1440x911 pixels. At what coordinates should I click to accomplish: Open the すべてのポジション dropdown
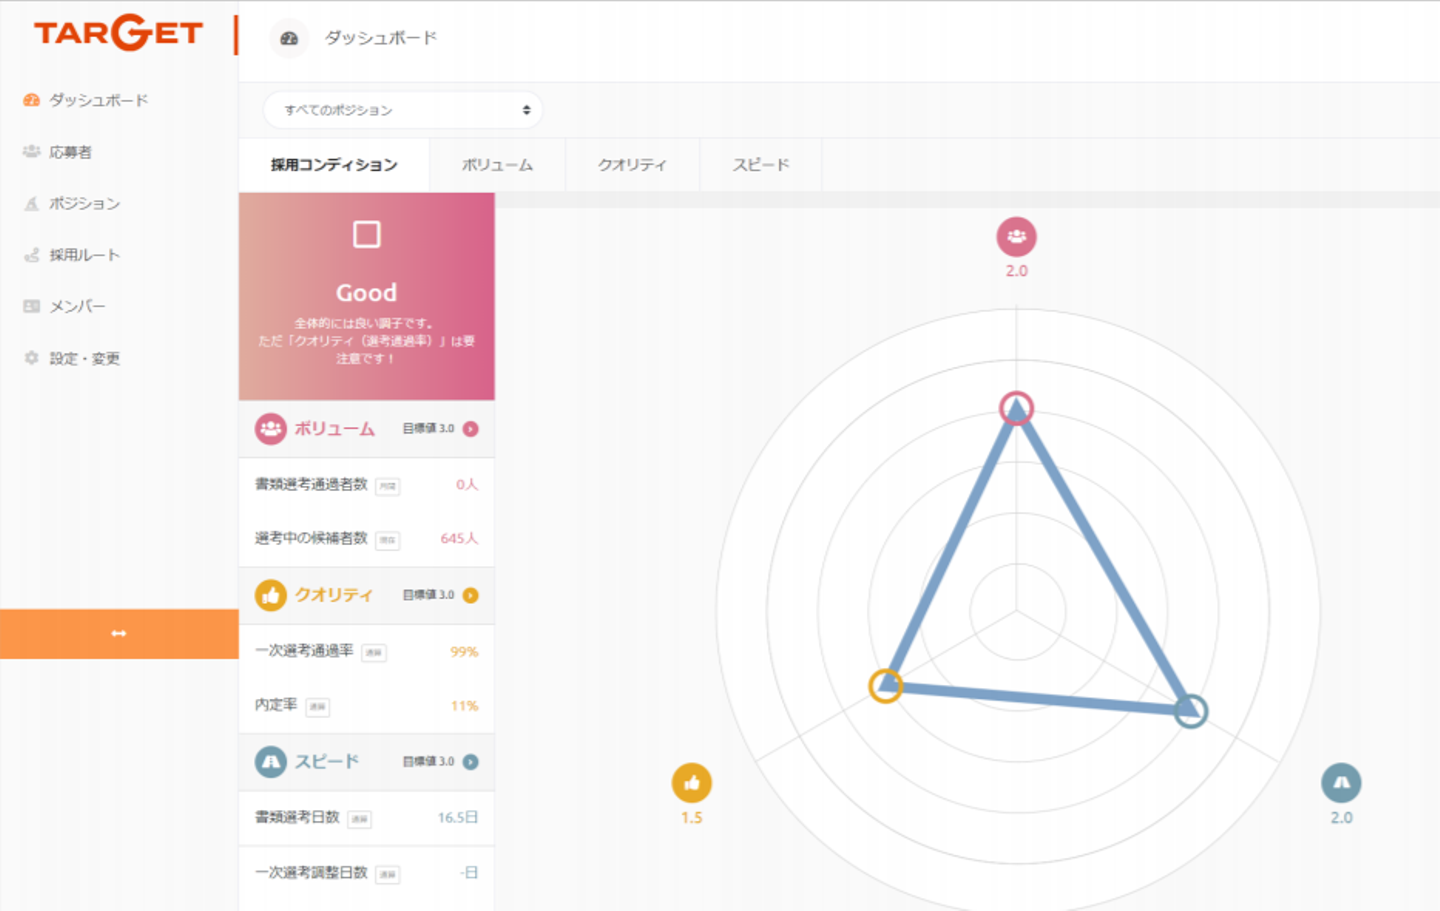click(x=403, y=110)
